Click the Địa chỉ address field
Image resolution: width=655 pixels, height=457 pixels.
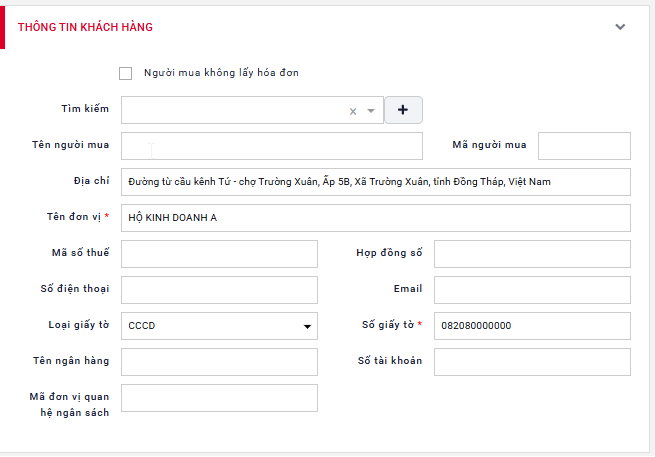(x=375, y=182)
